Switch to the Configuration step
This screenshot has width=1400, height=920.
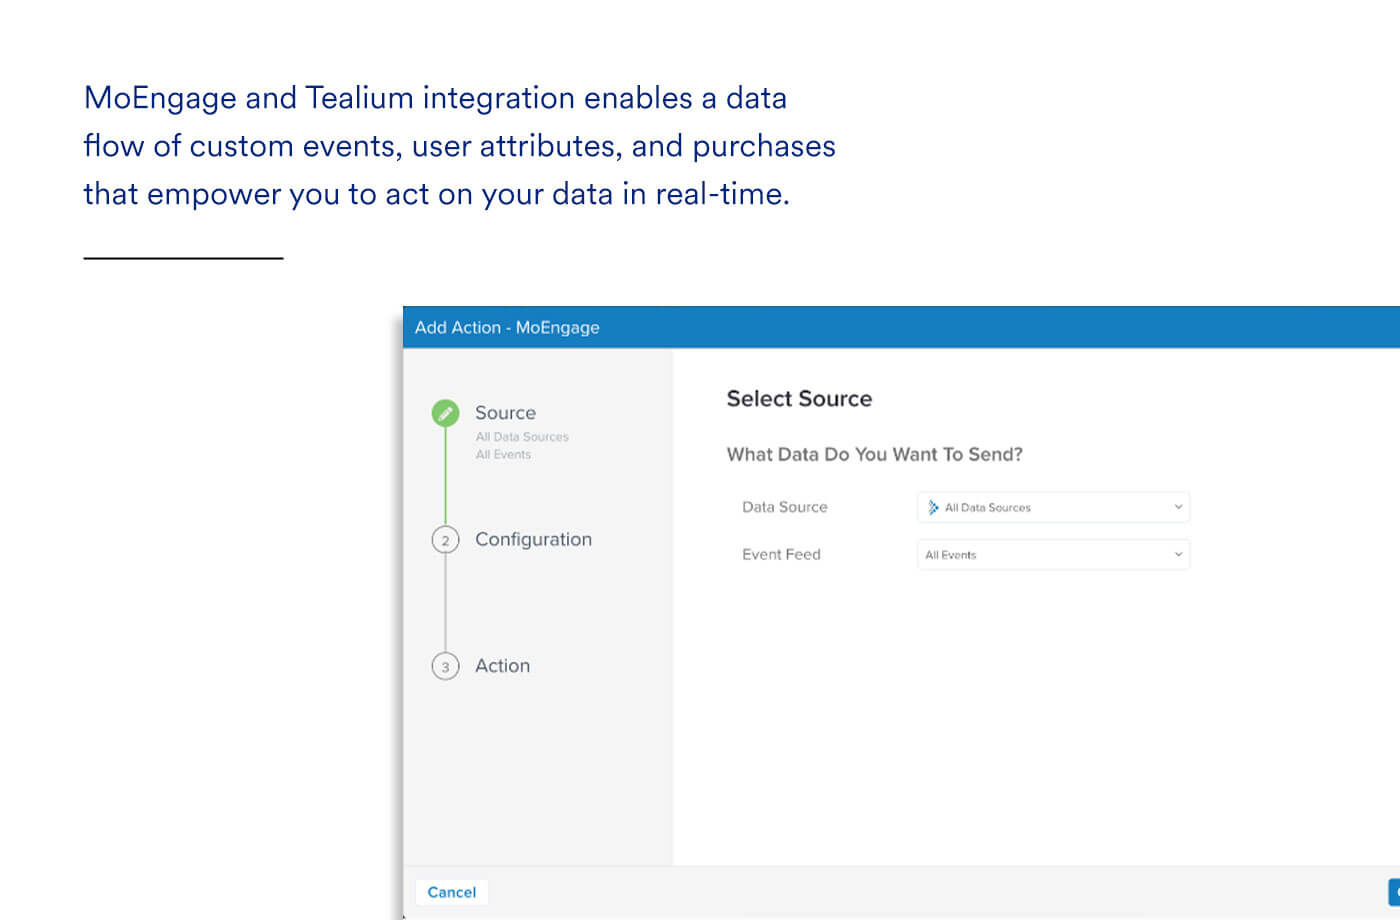coord(533,539)
